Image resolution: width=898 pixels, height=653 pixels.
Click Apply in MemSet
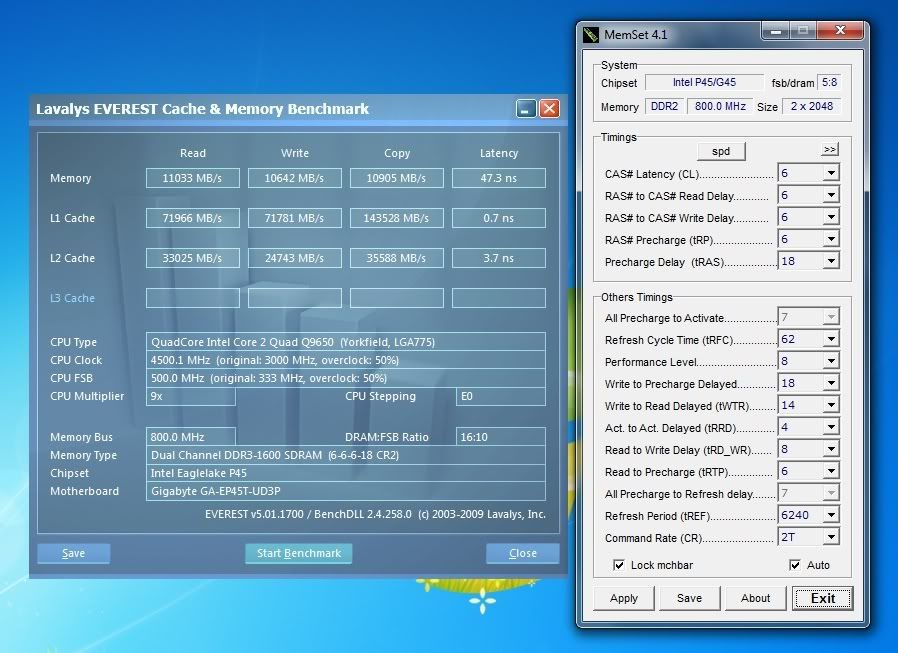(624, 599)
